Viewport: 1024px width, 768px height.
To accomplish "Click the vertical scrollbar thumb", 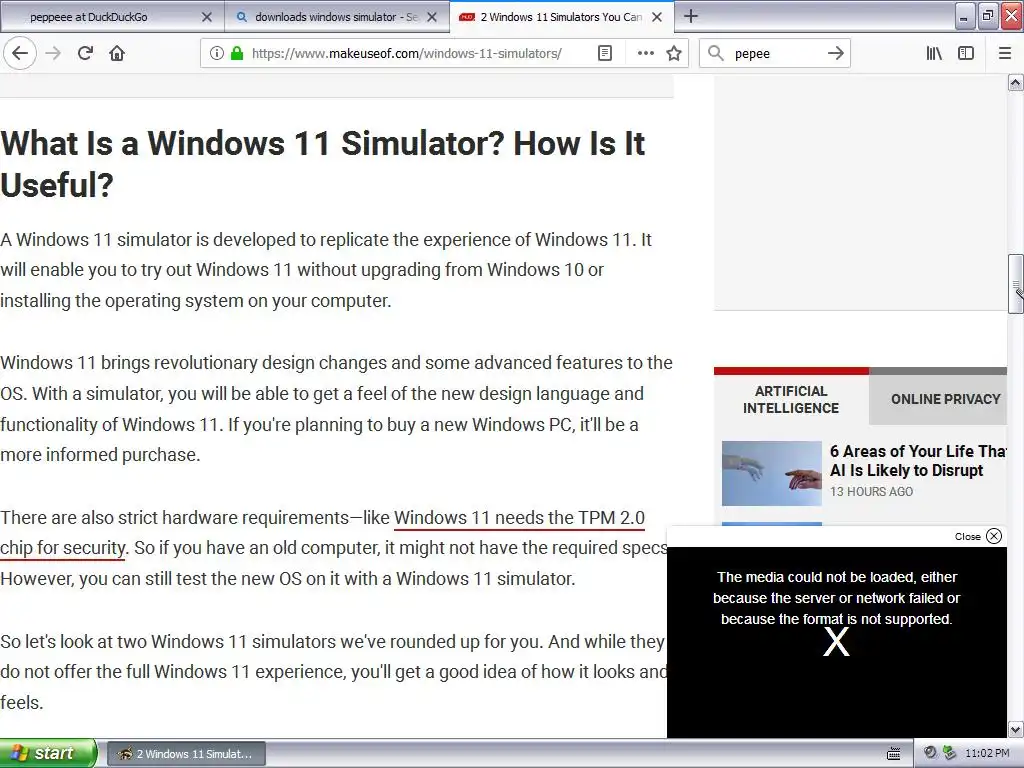I will (1015, 284).
